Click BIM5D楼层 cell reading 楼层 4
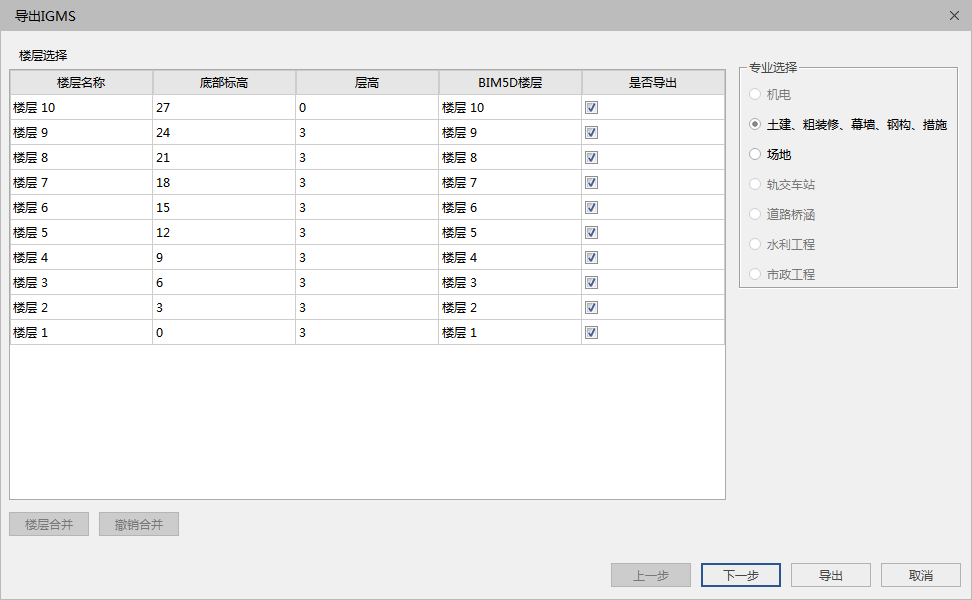This screenshot has height=600, width=972. point(510,258)
